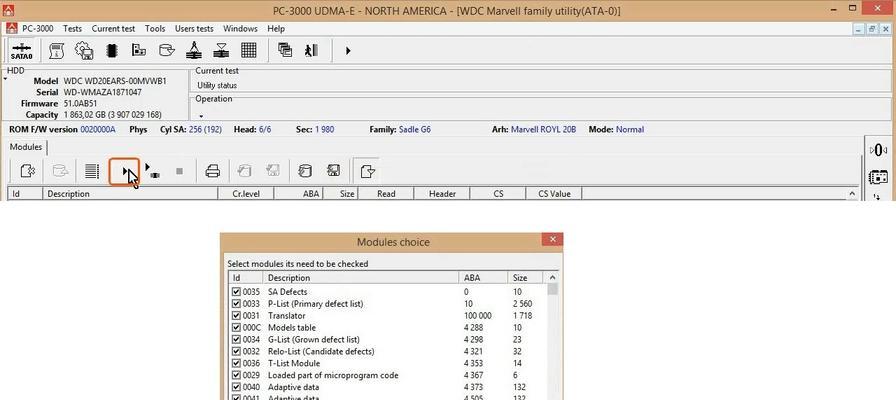Toggle the 000C Models table checkbox
Viewport: 896px width, 400px height.
[237, 327]
